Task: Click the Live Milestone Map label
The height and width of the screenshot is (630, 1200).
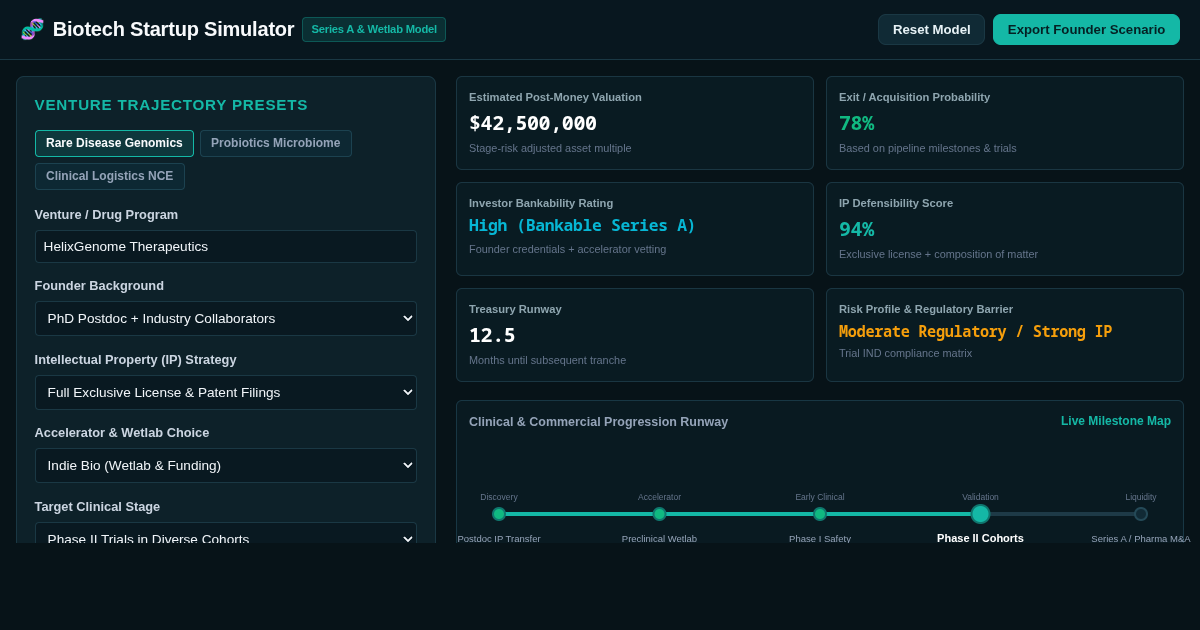Action: coord(1116,421)
